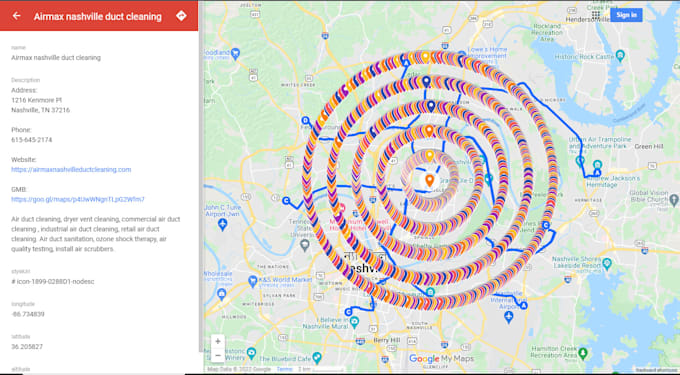This screenshot has height=375, width=680.
Task: Click the pink Maxwell House Hotel marker
Action: pos(342,209)
